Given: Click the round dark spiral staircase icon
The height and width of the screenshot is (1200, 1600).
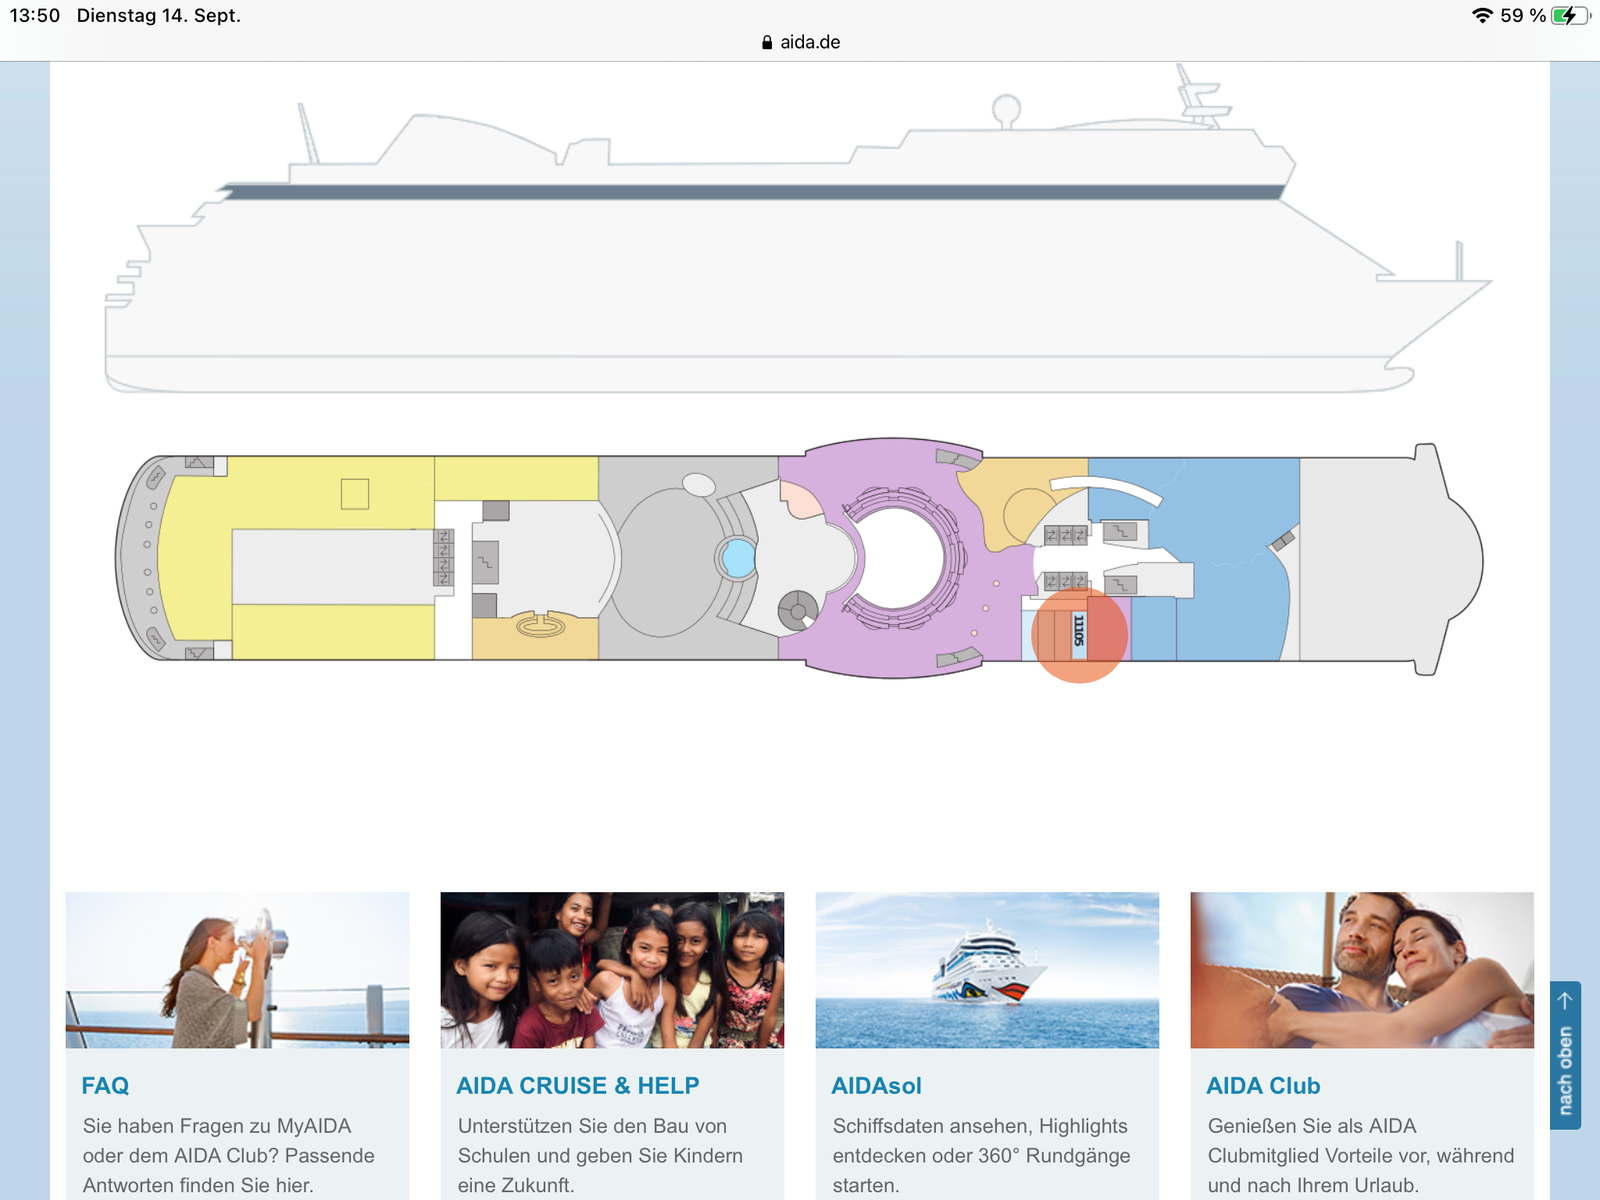Looking at the screenshot, I should (x=797, y=610).
